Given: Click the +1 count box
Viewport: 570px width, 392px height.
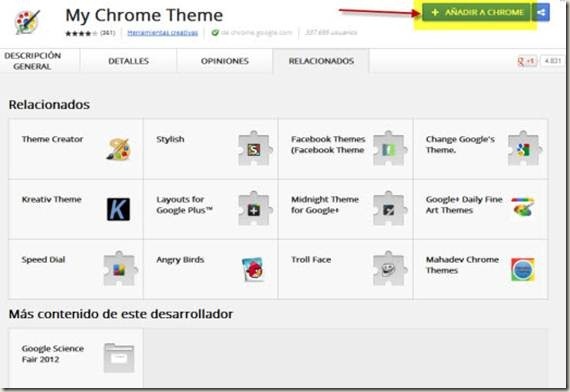Looking at the screenshot, I should pos(553,61).
